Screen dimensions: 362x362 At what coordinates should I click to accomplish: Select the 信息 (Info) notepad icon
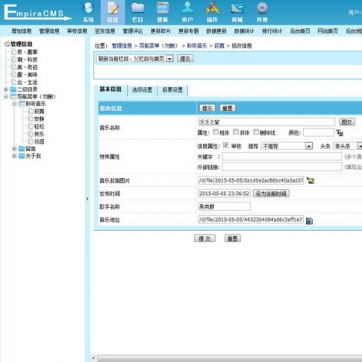[x=113, y=8]
